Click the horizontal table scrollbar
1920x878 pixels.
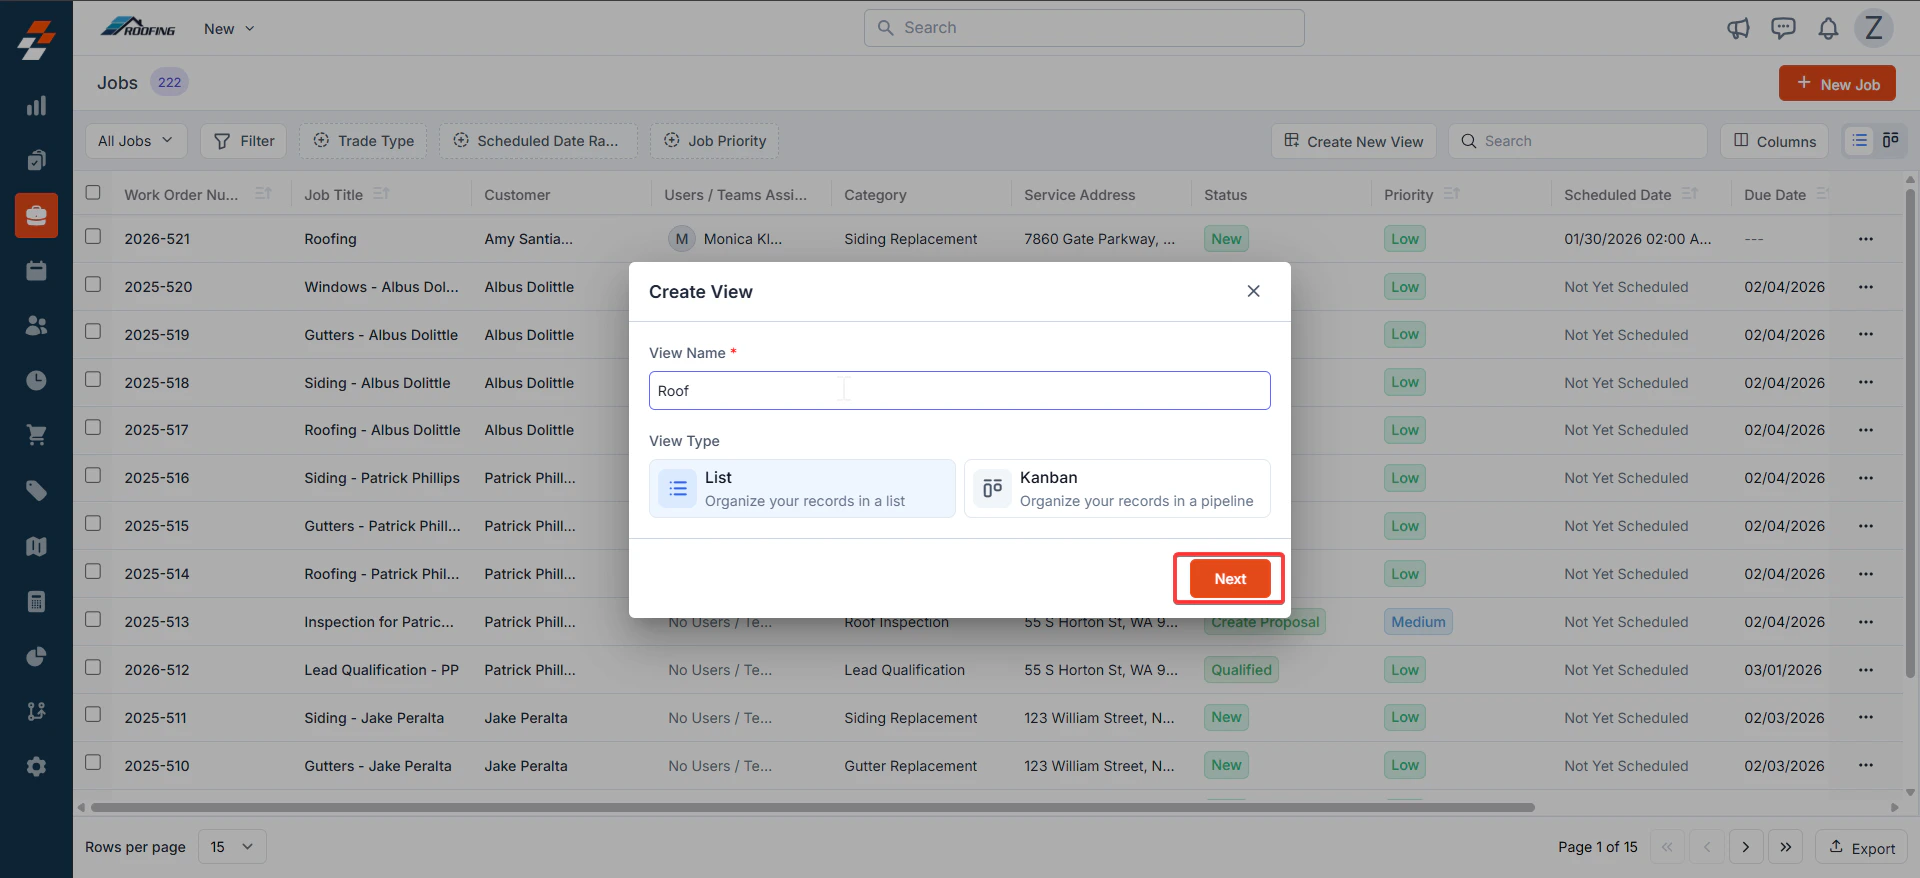[x=812, y=807]
